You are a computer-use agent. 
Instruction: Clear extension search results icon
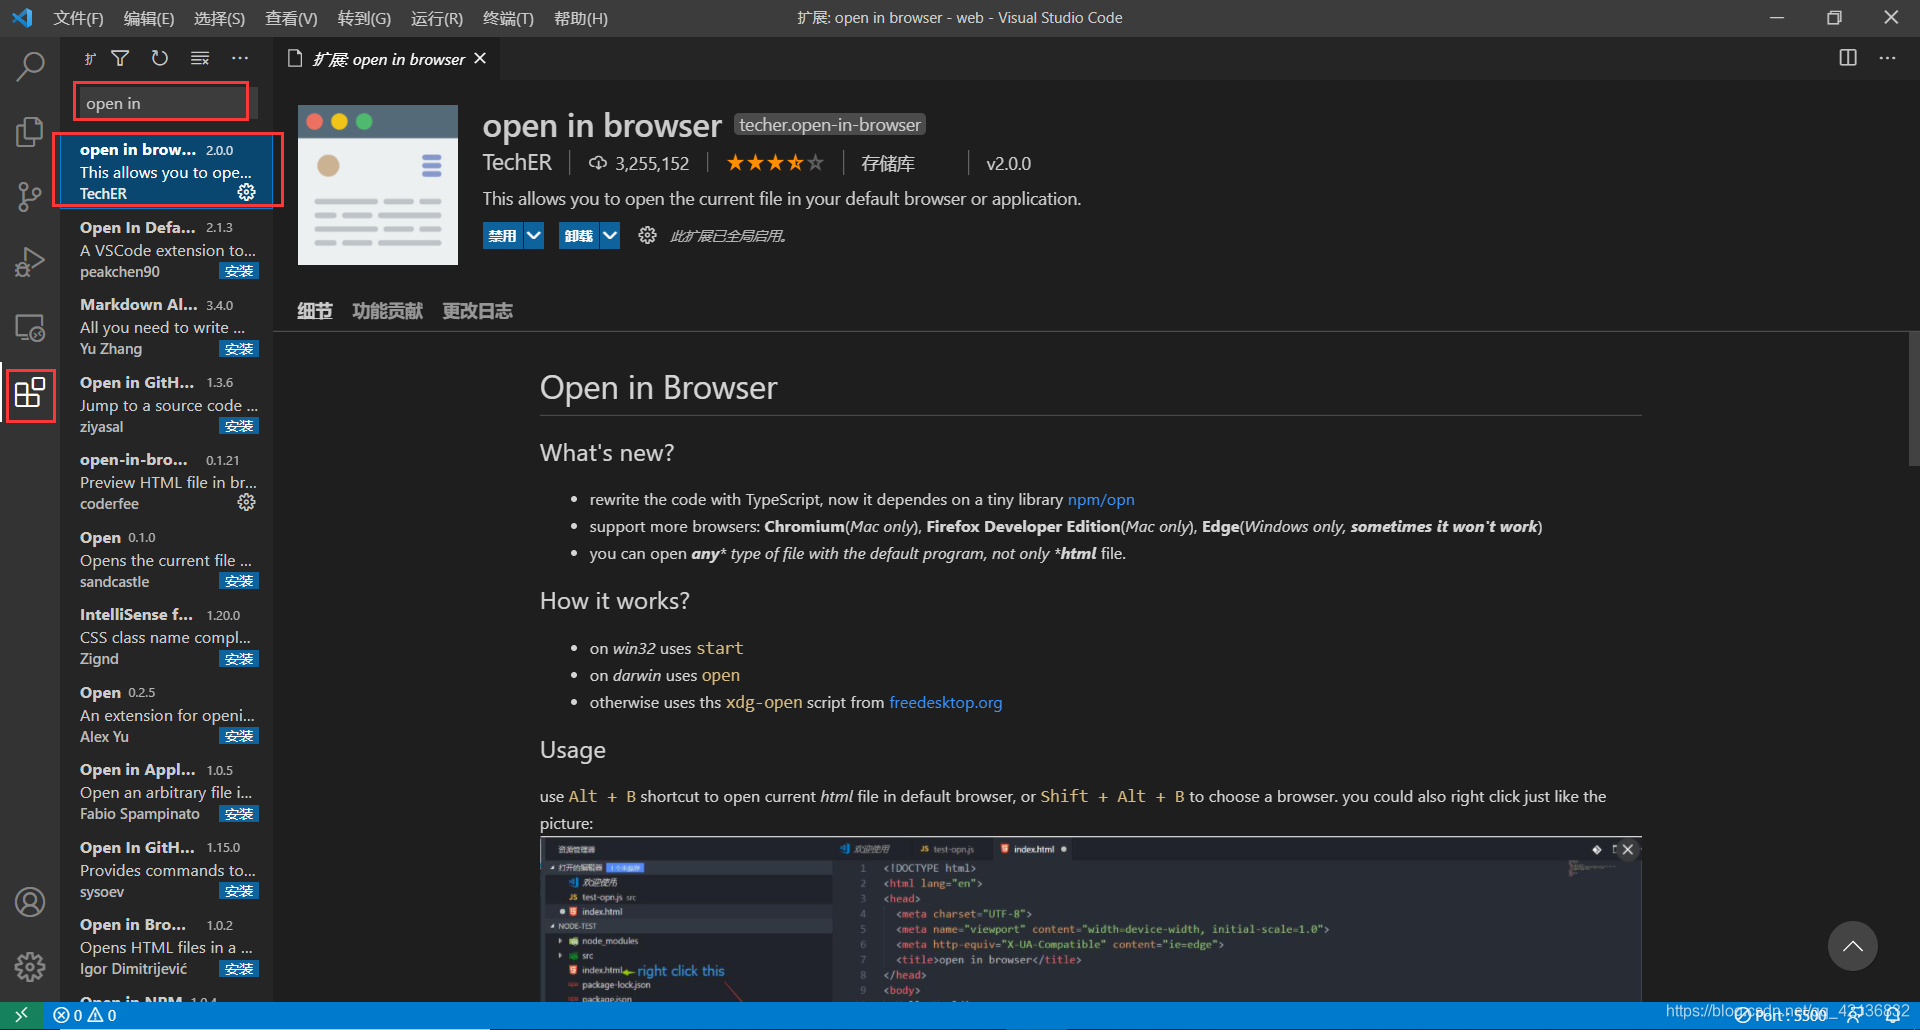(200, 58)
